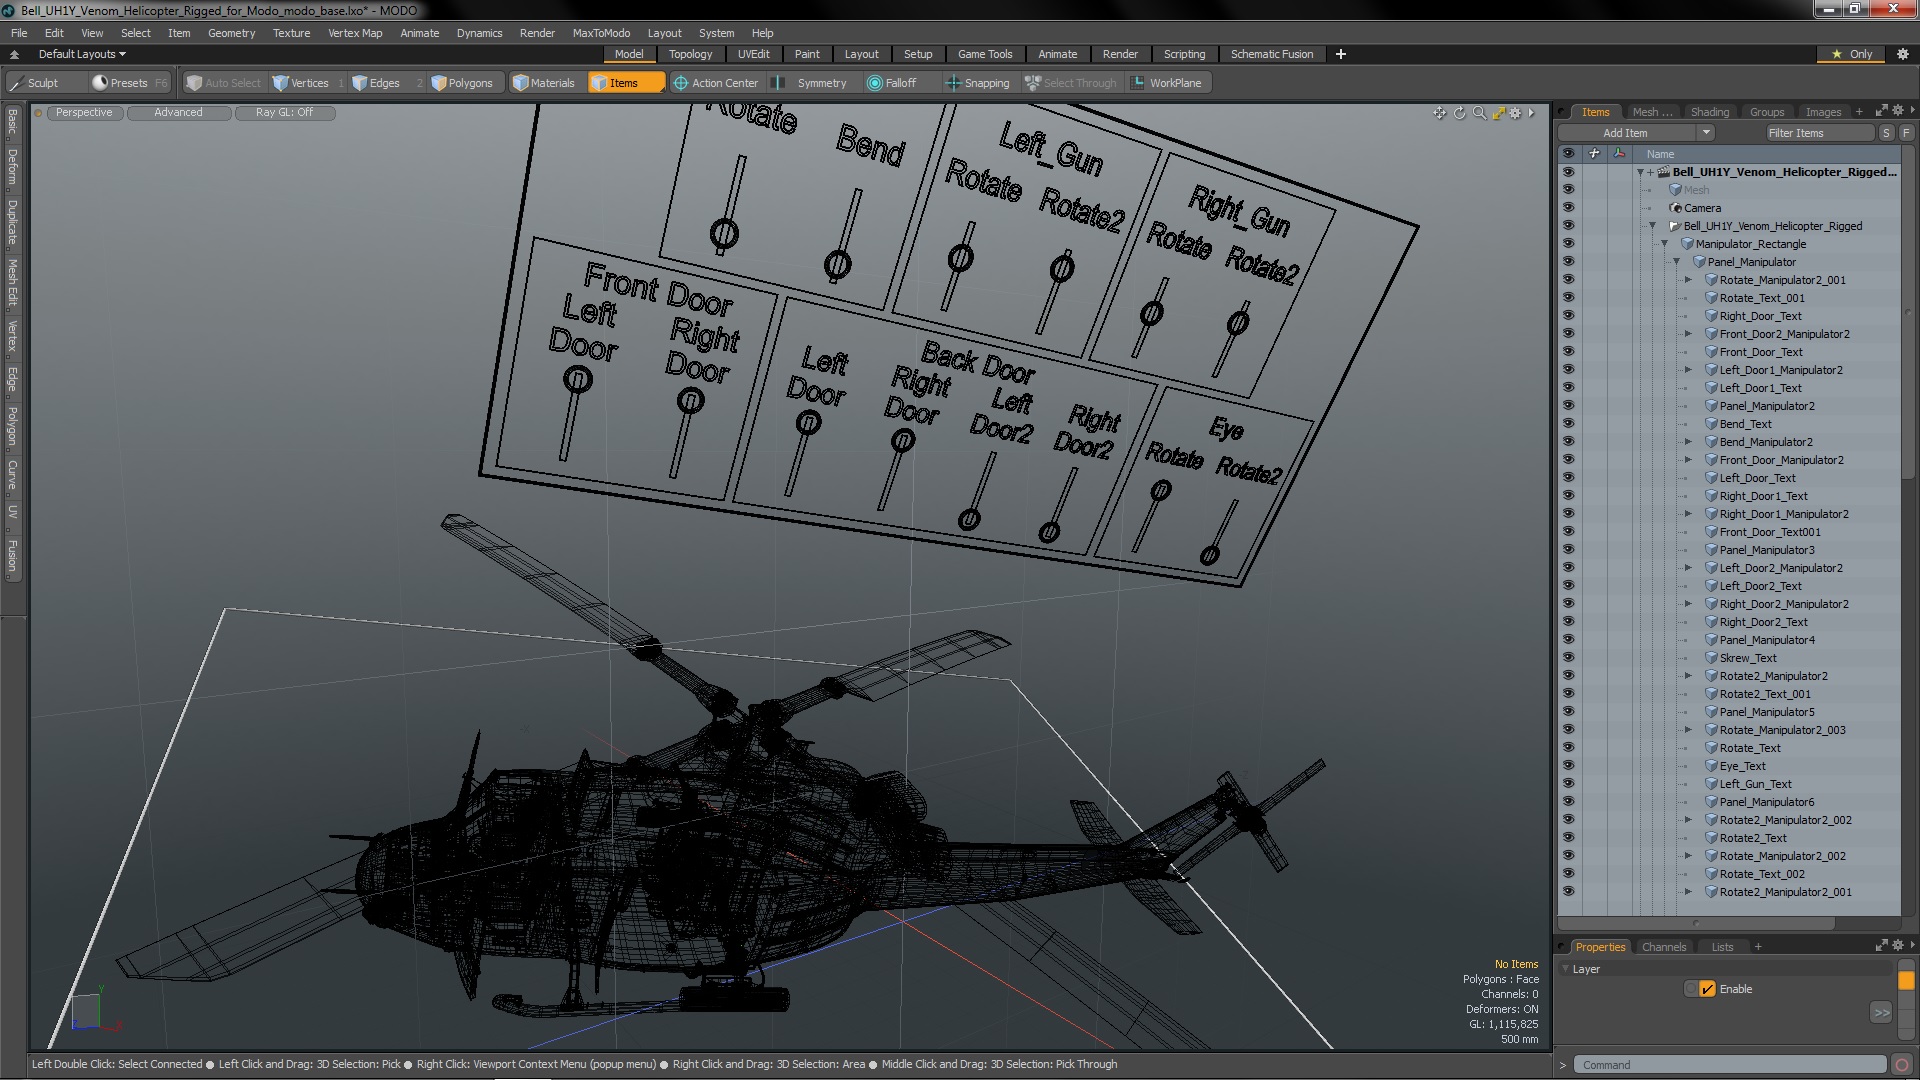Toggle the Enable checkbox in Layer properties
The height and width of the screenshot is (1080, 1920).
[1707, 989]
